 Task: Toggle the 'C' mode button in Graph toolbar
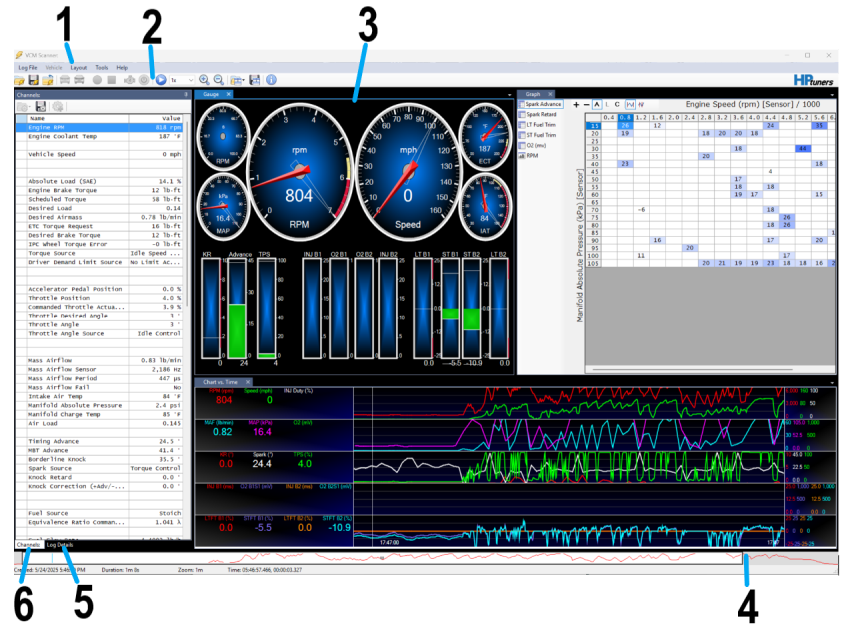coord(618,104)
